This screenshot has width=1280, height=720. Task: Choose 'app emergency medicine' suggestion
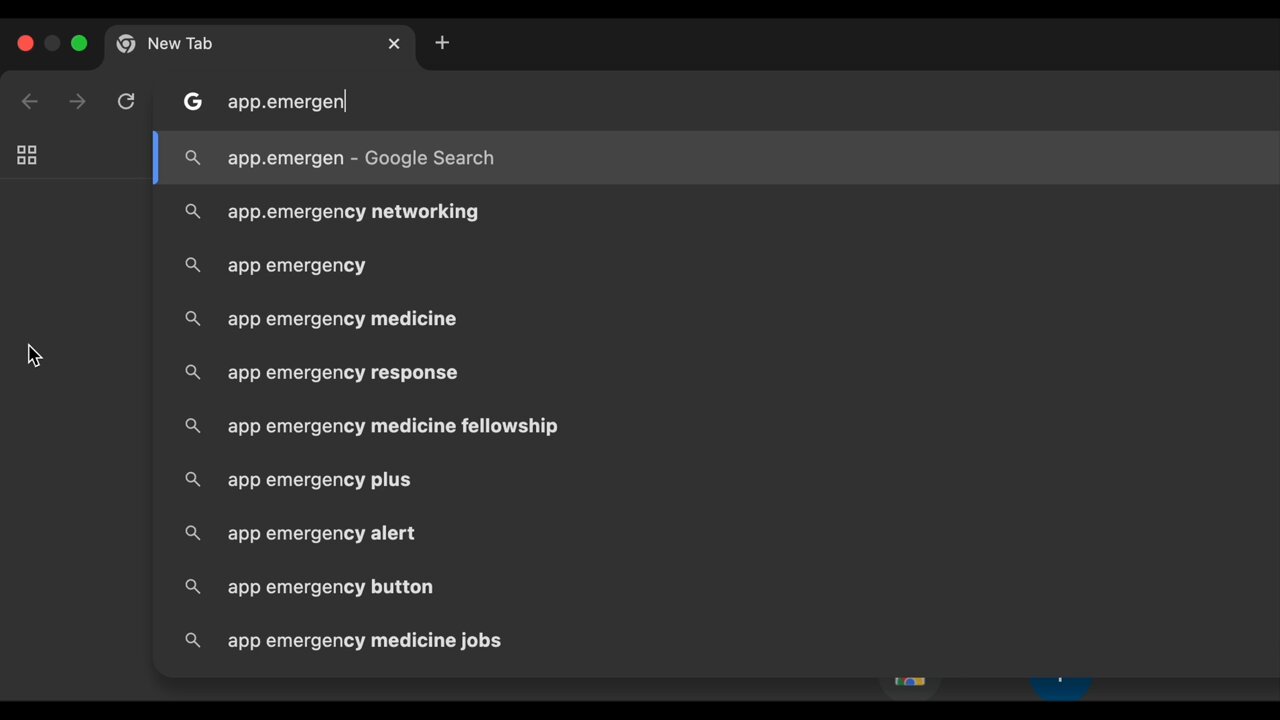tap(716, 319)
